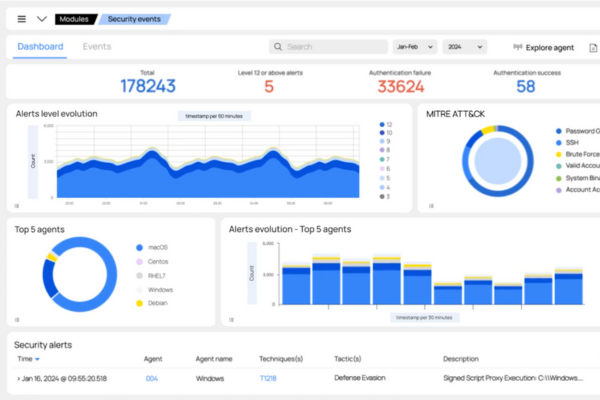Open the Jan-Feb date range dropdown
The width and height of the screenshot is (600, 400).
pyautogui.click(x=415, y=47)
